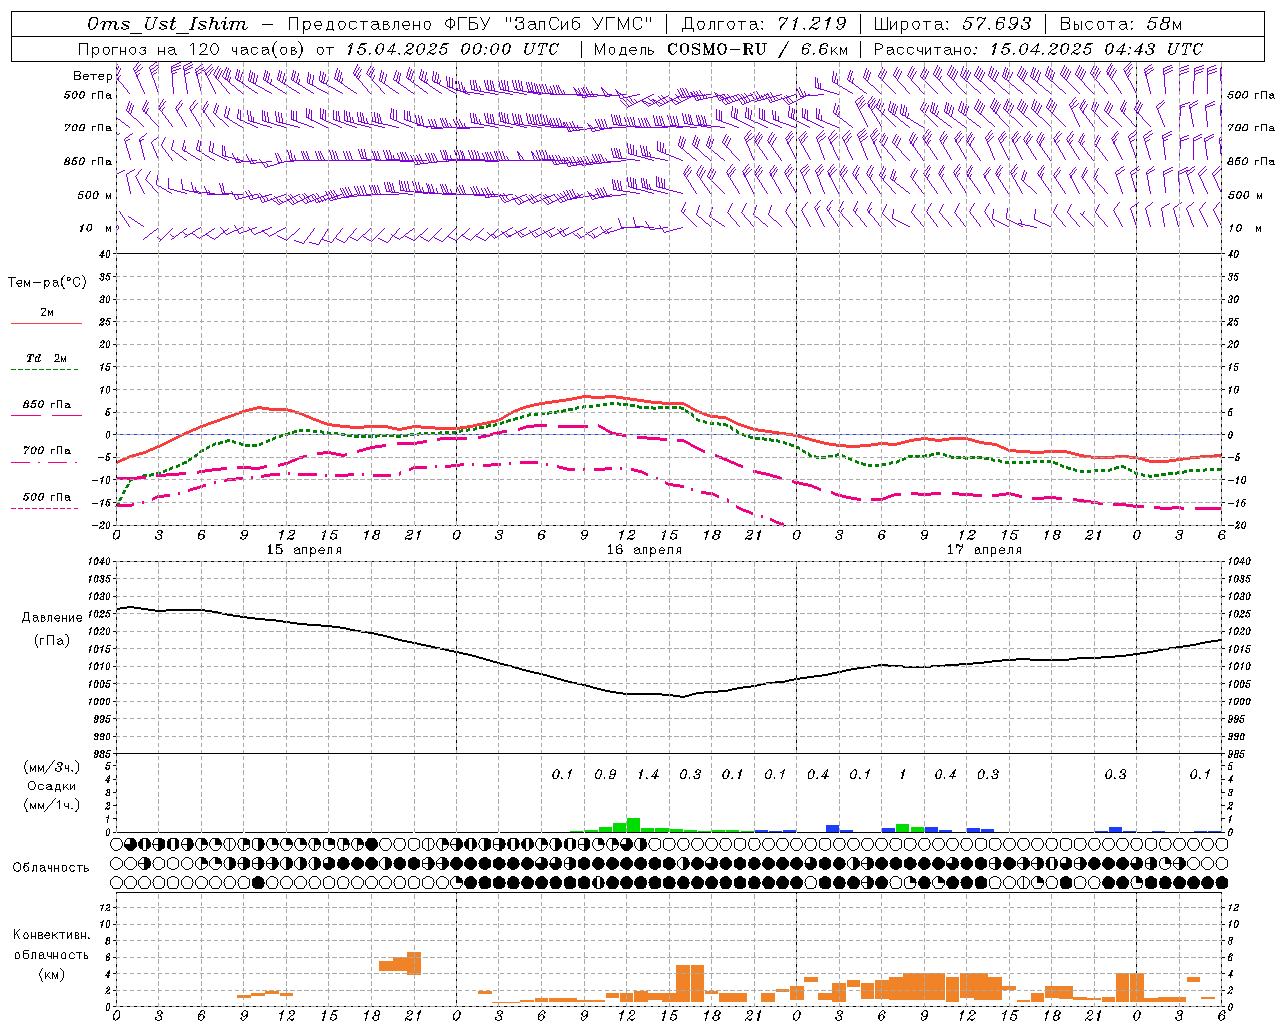Click the "Конвективн." label
This screenshot has height=1024, width=1280.
coord(52,935)
